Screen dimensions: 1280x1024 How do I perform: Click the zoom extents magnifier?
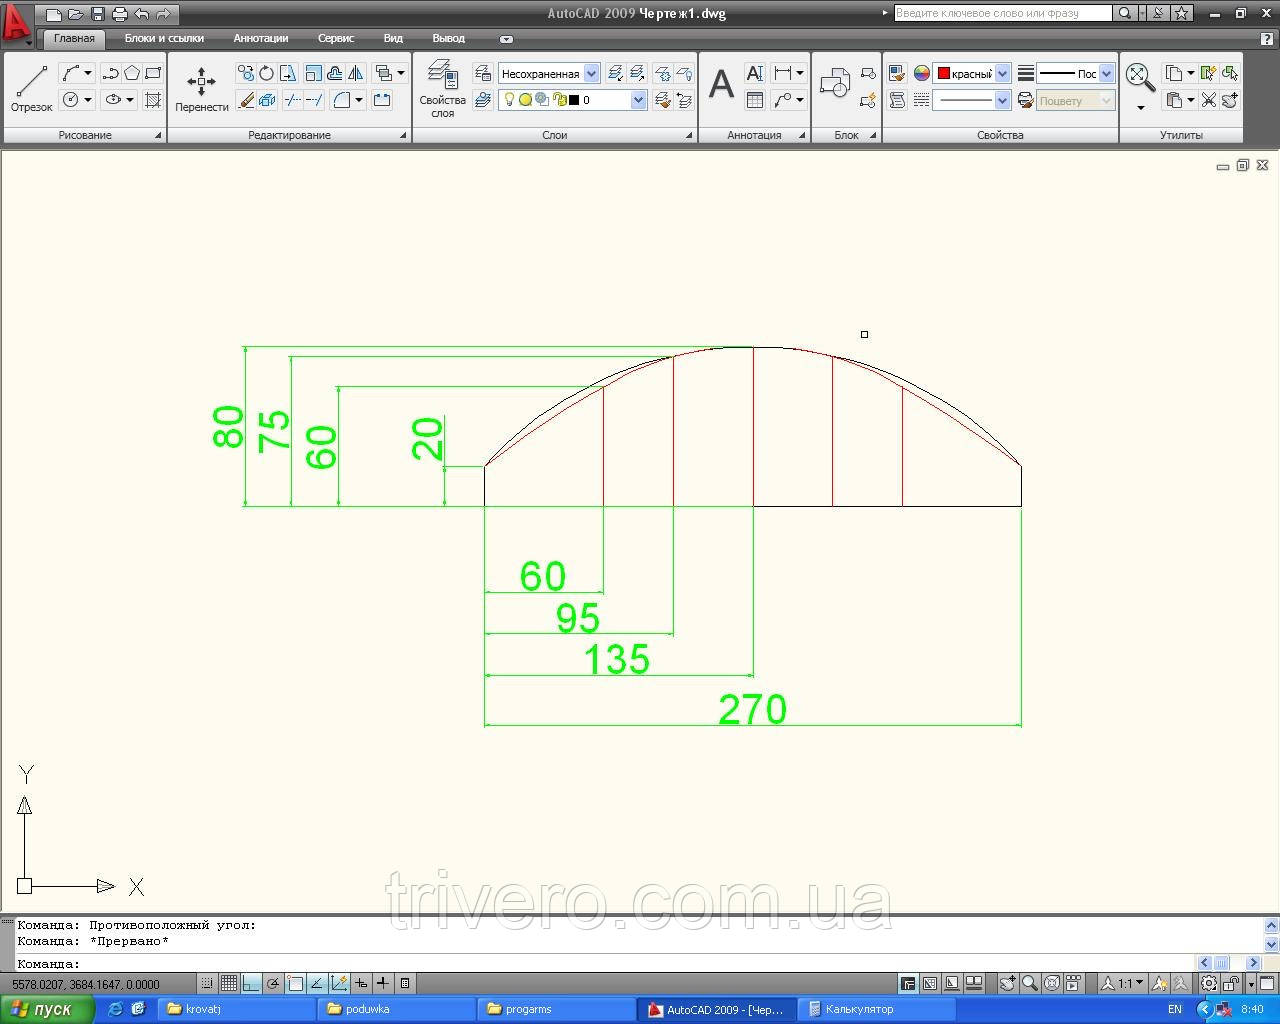[x=1140, y=76]
